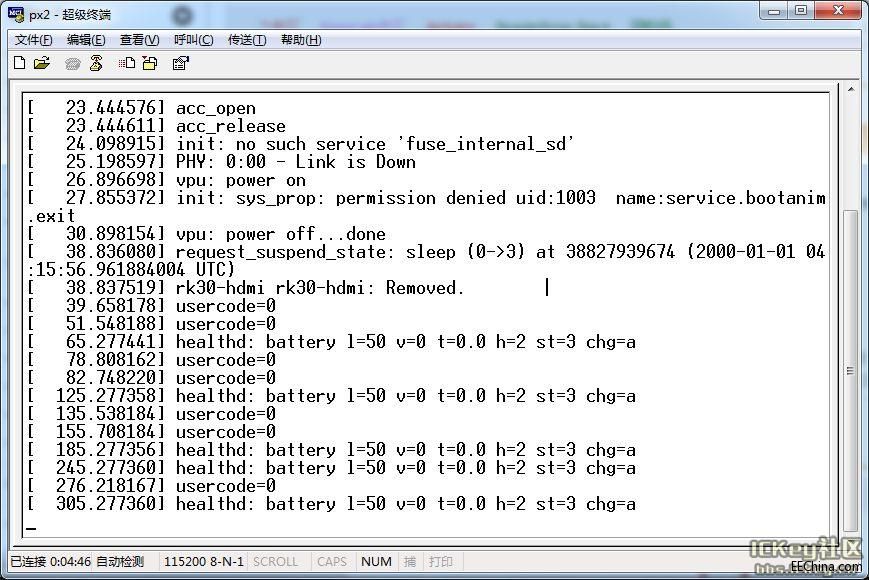The height and width of the screenshot is (580, 869).
Task: Click the vertical scrollbar thumb
Action: pos(850,370)
